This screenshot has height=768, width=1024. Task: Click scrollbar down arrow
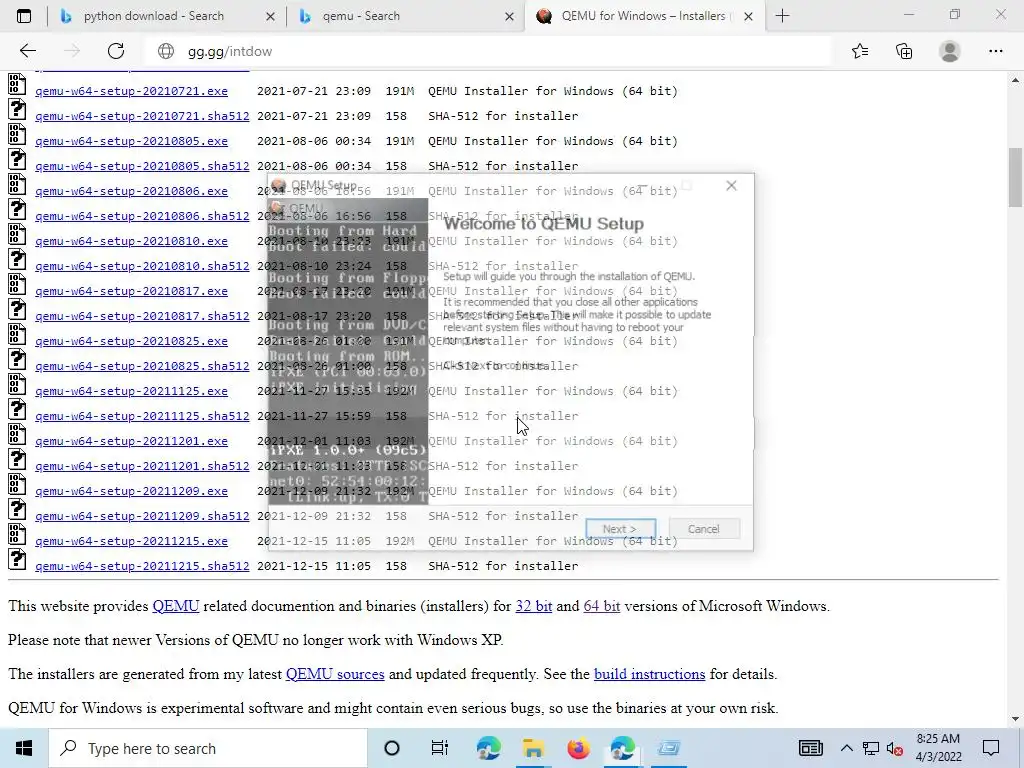tap(1015, 719)
